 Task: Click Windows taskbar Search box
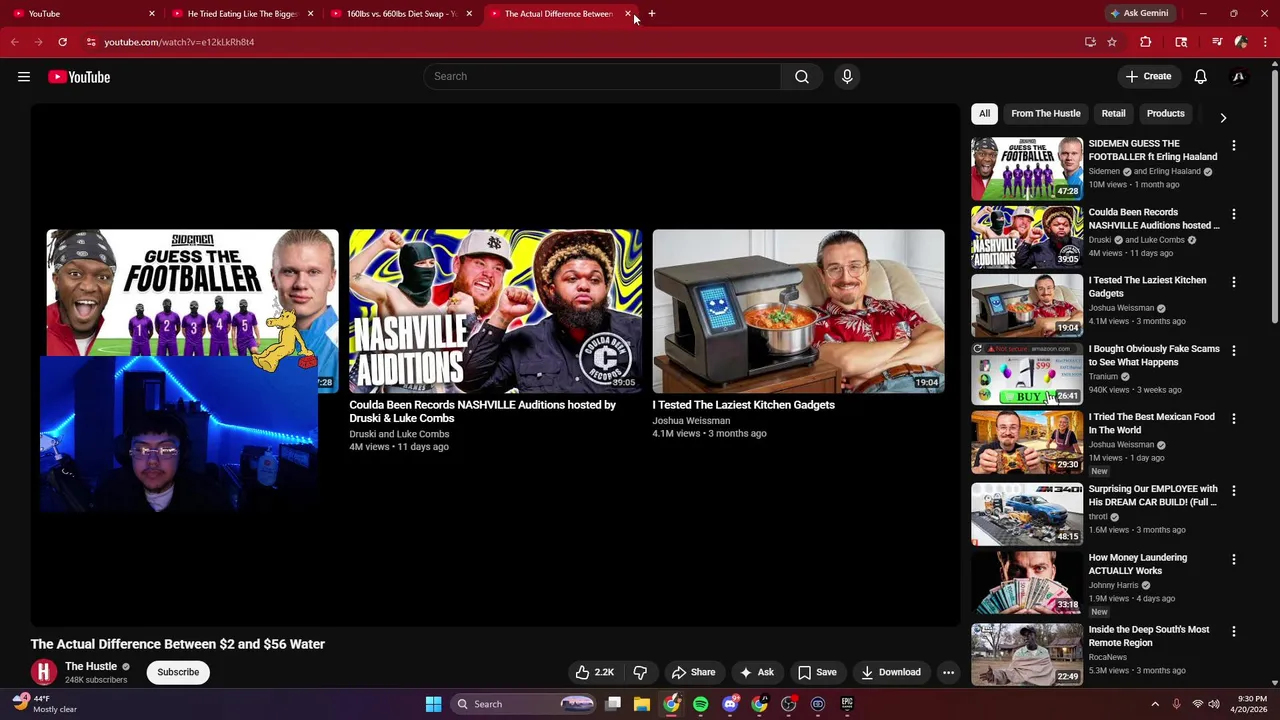point(523,704)
